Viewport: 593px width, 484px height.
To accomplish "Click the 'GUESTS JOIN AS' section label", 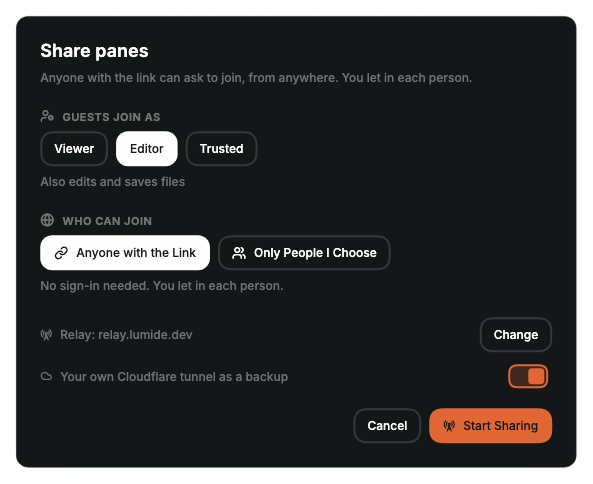I will click(x=112, y=117).
